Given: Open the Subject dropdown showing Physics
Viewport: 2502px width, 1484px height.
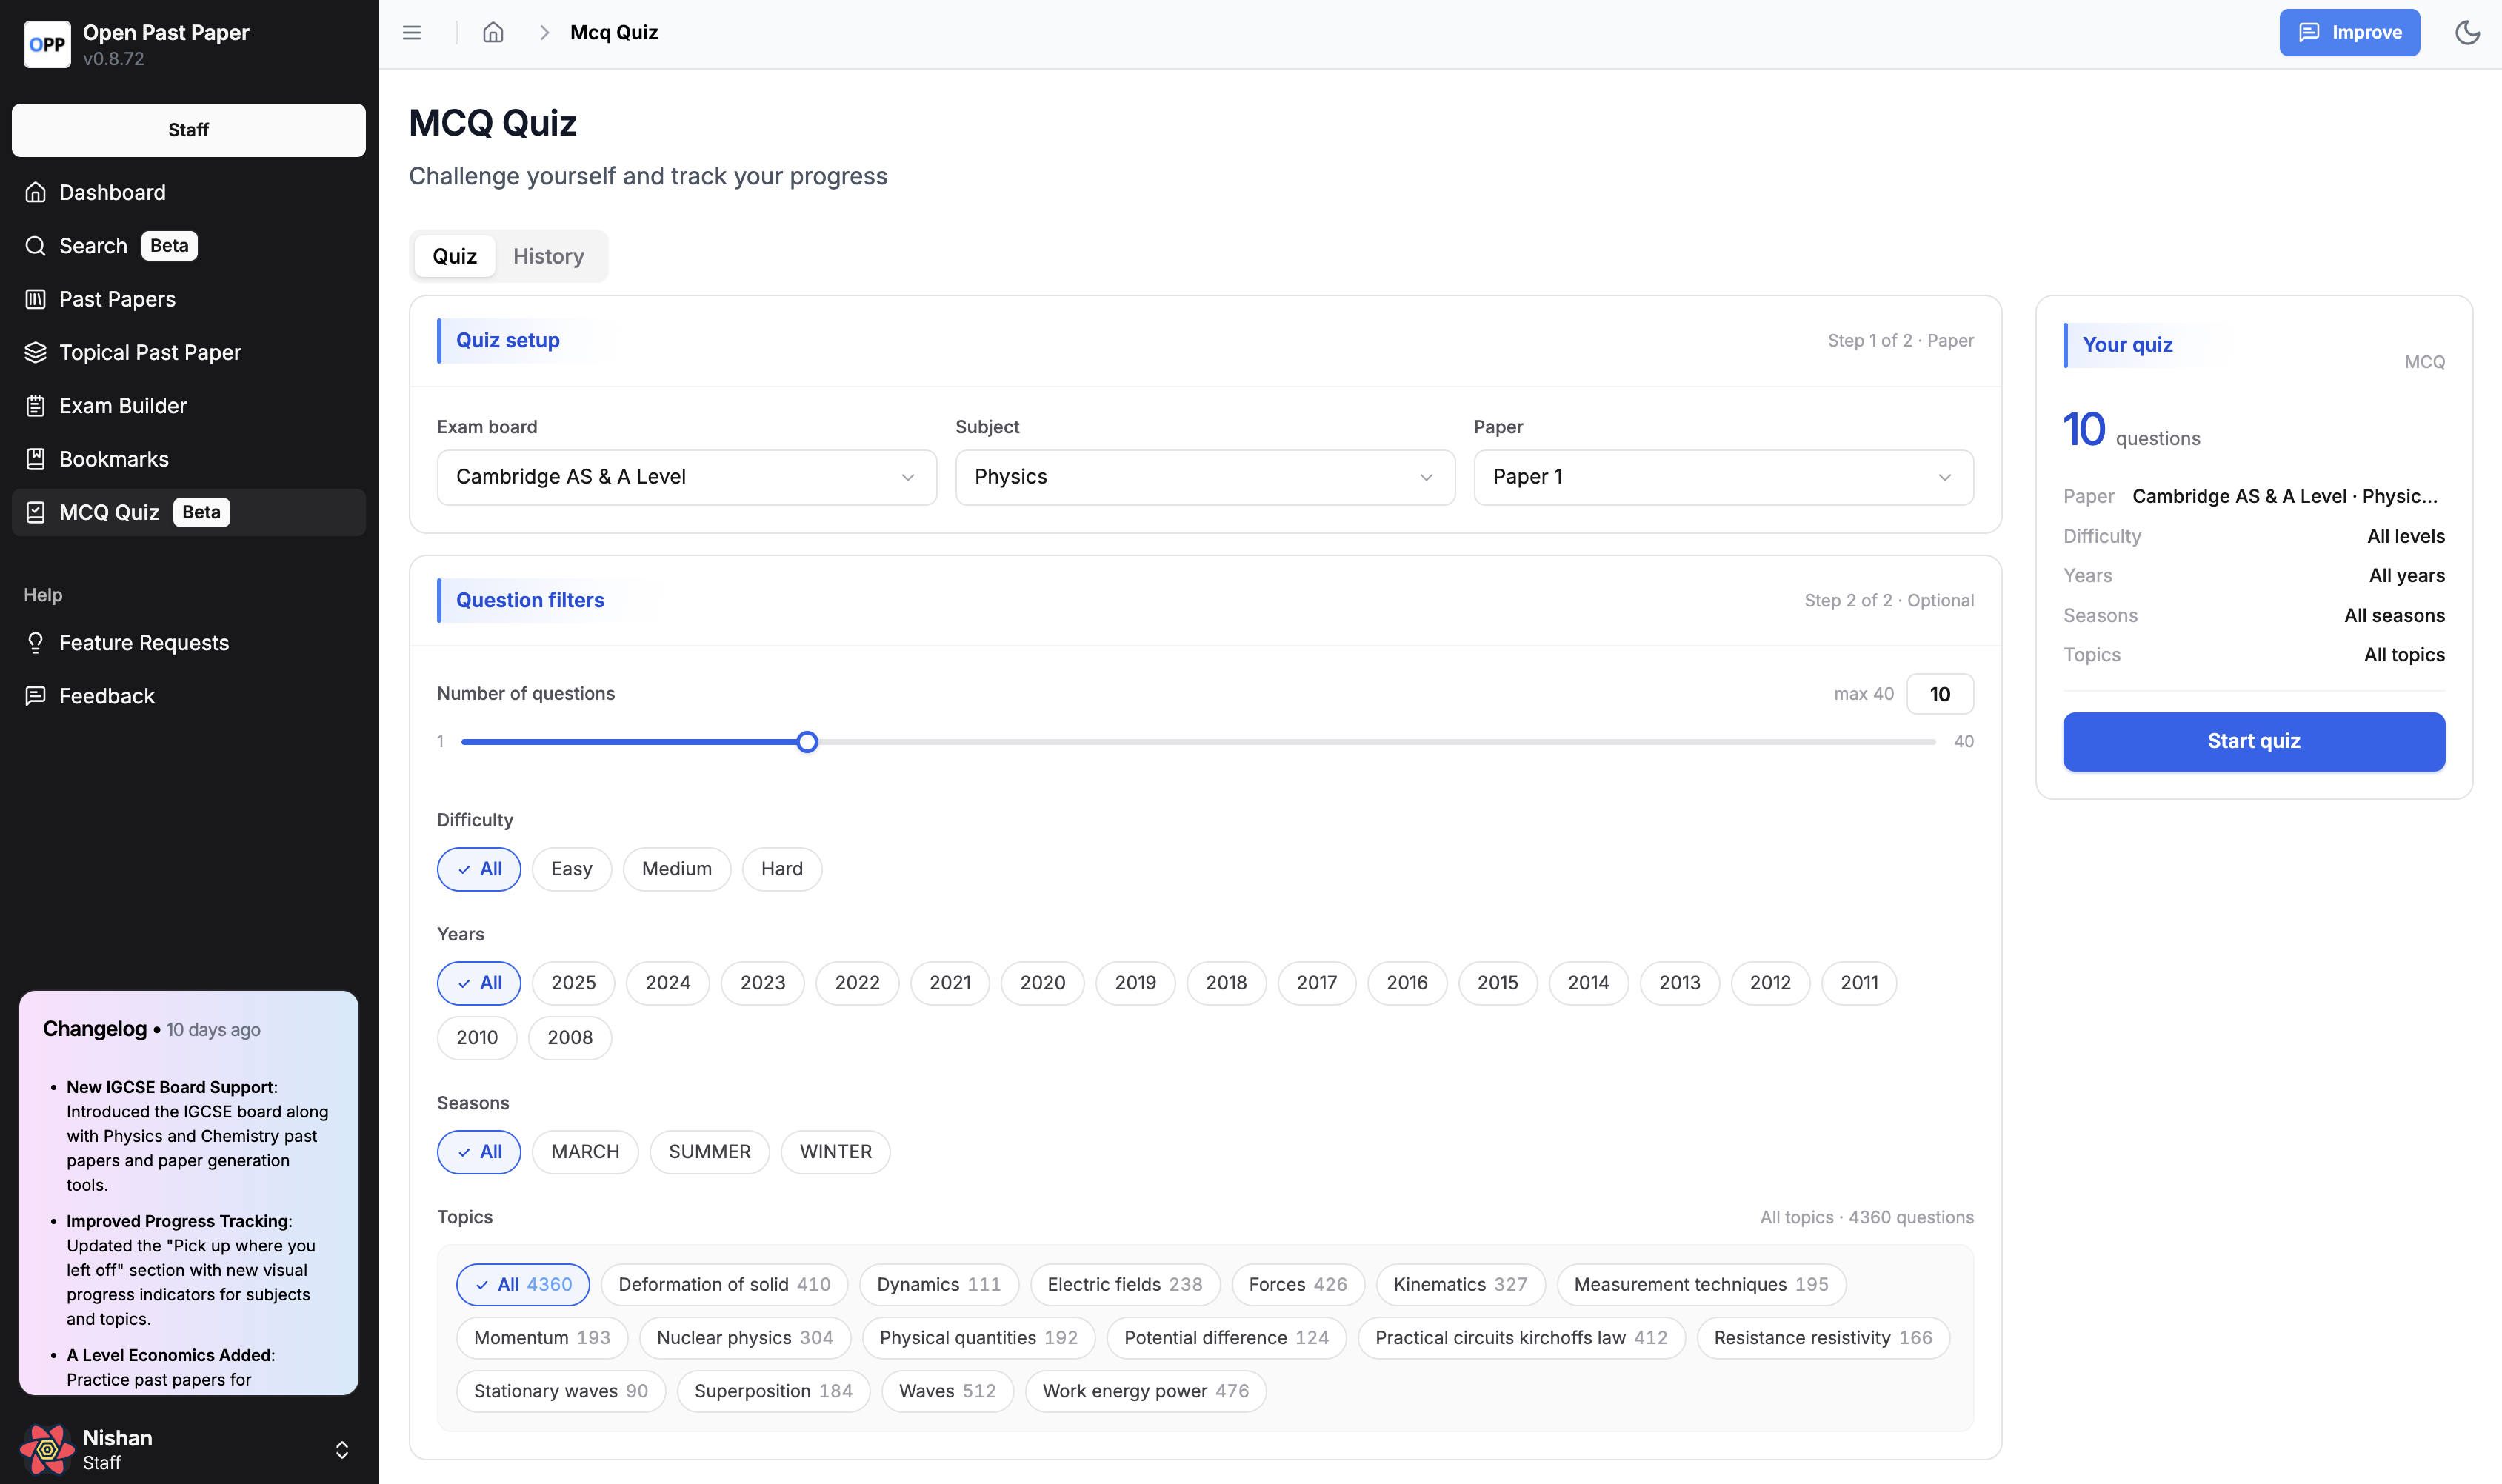Looking at the screenshot, I should click(1205, 477).
